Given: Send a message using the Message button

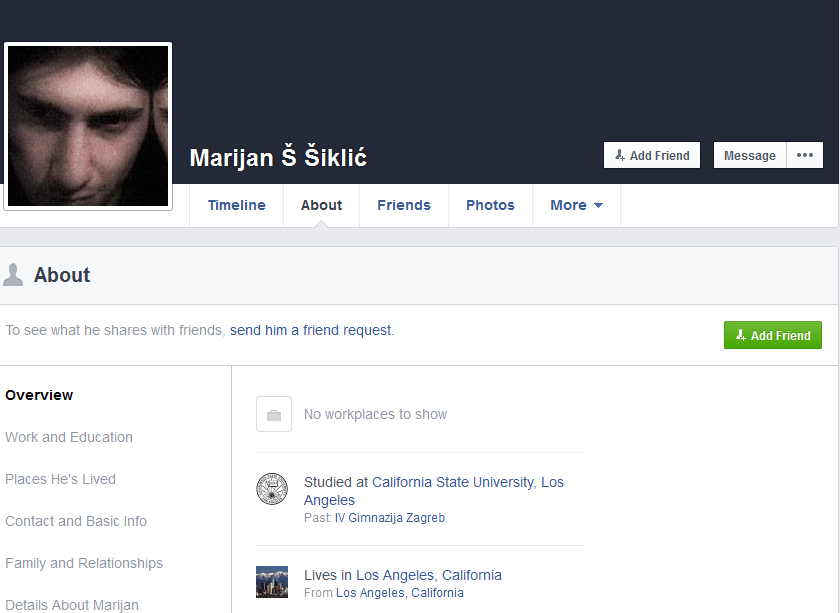Looking at the screenshot, I should 749,155.
